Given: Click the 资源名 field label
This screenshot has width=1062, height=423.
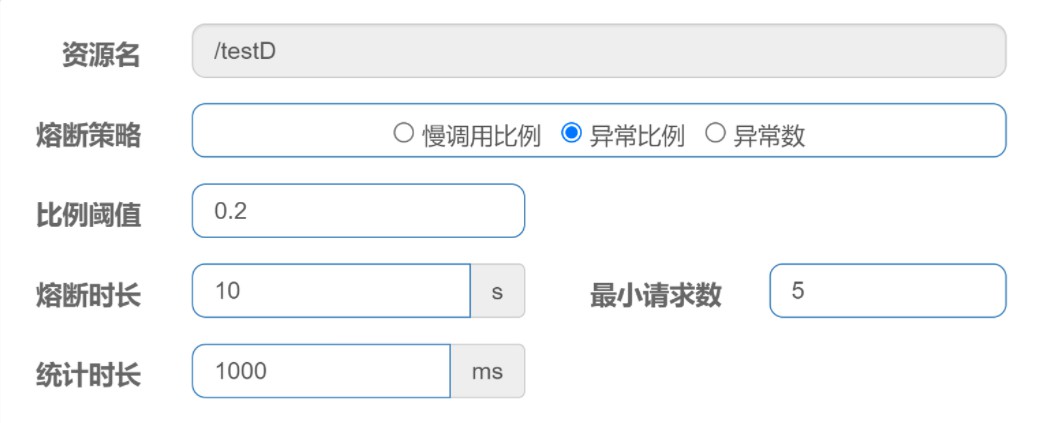Looking at the screenshot, I should (x=101, y=55).
